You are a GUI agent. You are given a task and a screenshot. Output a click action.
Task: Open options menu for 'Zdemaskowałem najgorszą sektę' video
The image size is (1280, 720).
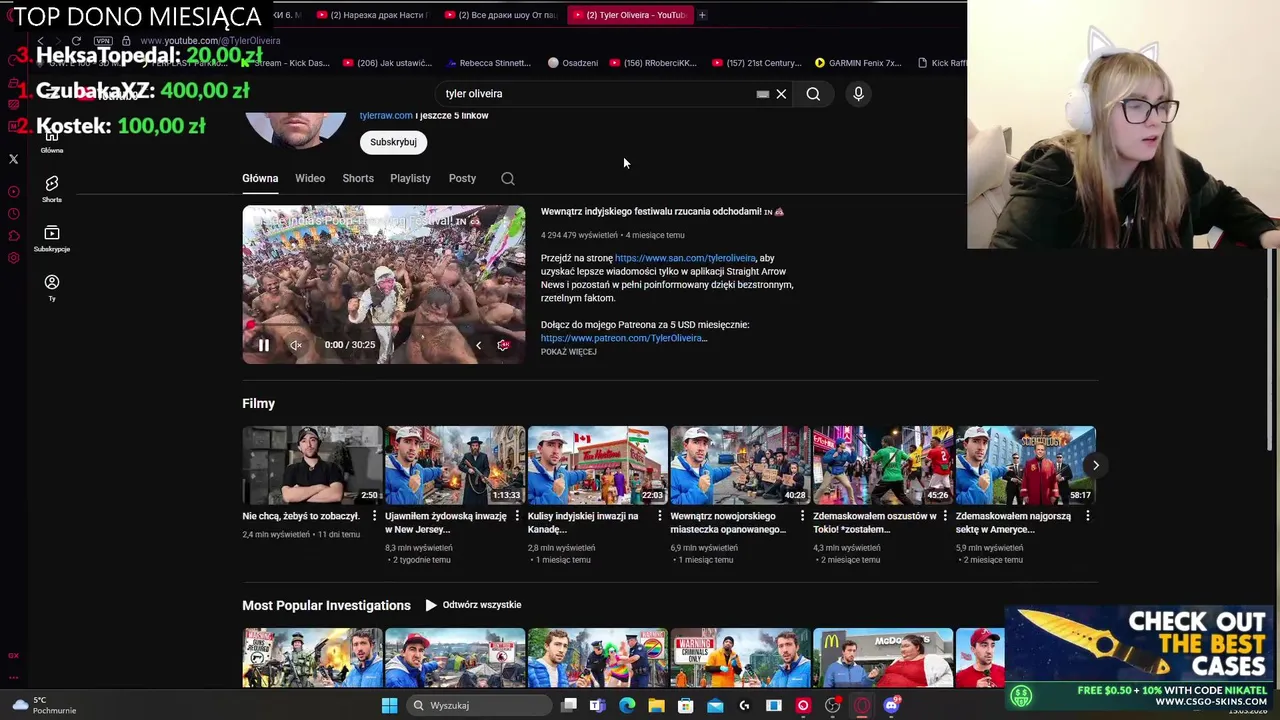1088,516
